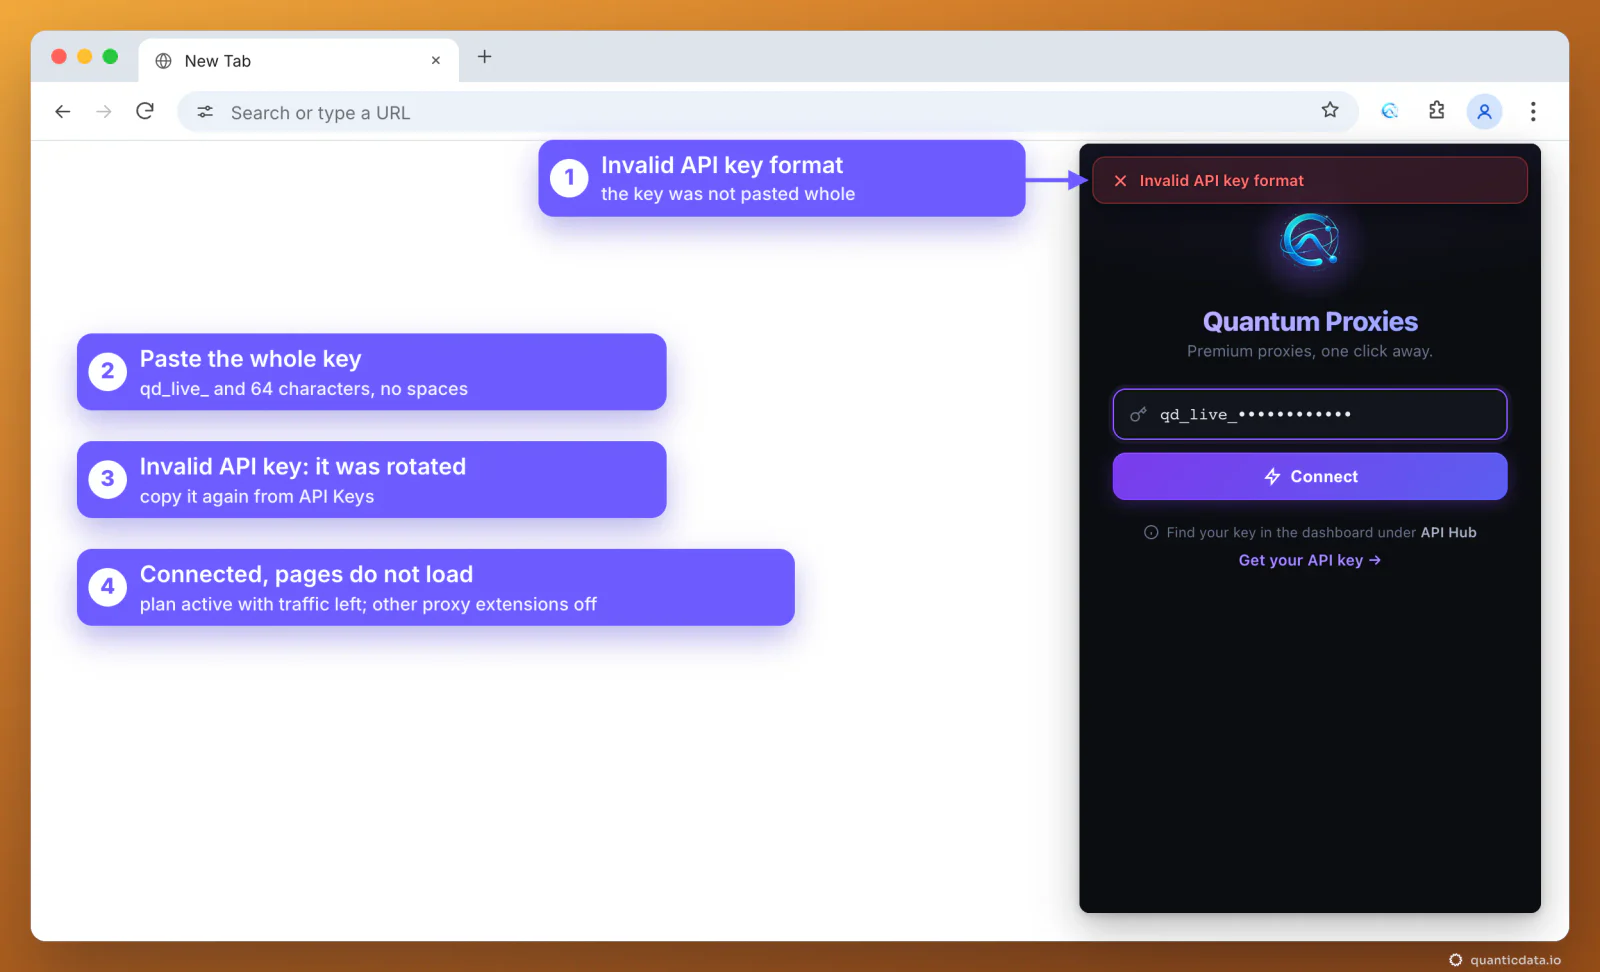Open the browser three-dot menu
This screenshot has width=1600, height=972.
tap(1533, 112)
